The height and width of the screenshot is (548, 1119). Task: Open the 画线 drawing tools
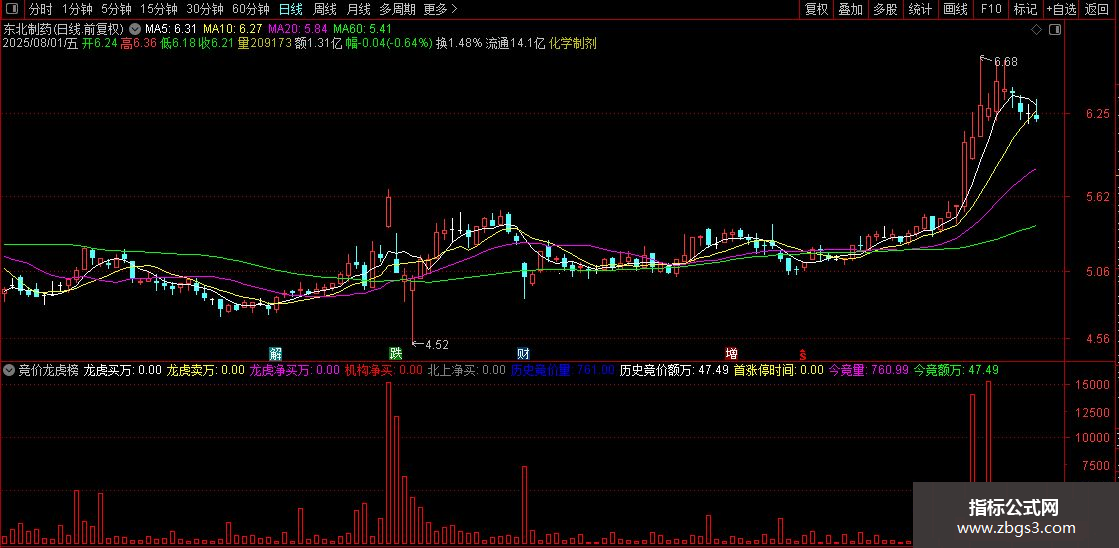[x=955, y=9]
